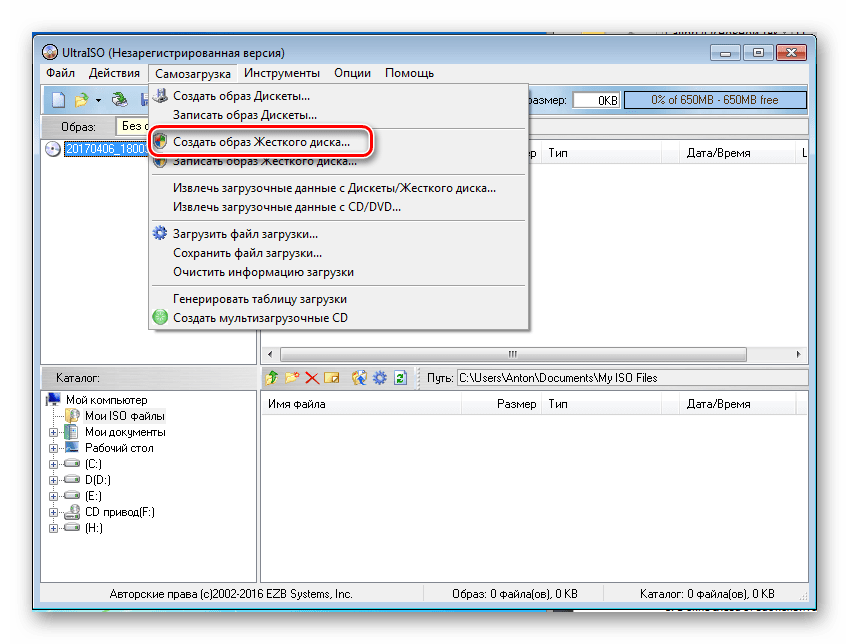Expand the D(D:) drive node
The image size is (849, 644).
pyautogui.click(x=53, y=480)
